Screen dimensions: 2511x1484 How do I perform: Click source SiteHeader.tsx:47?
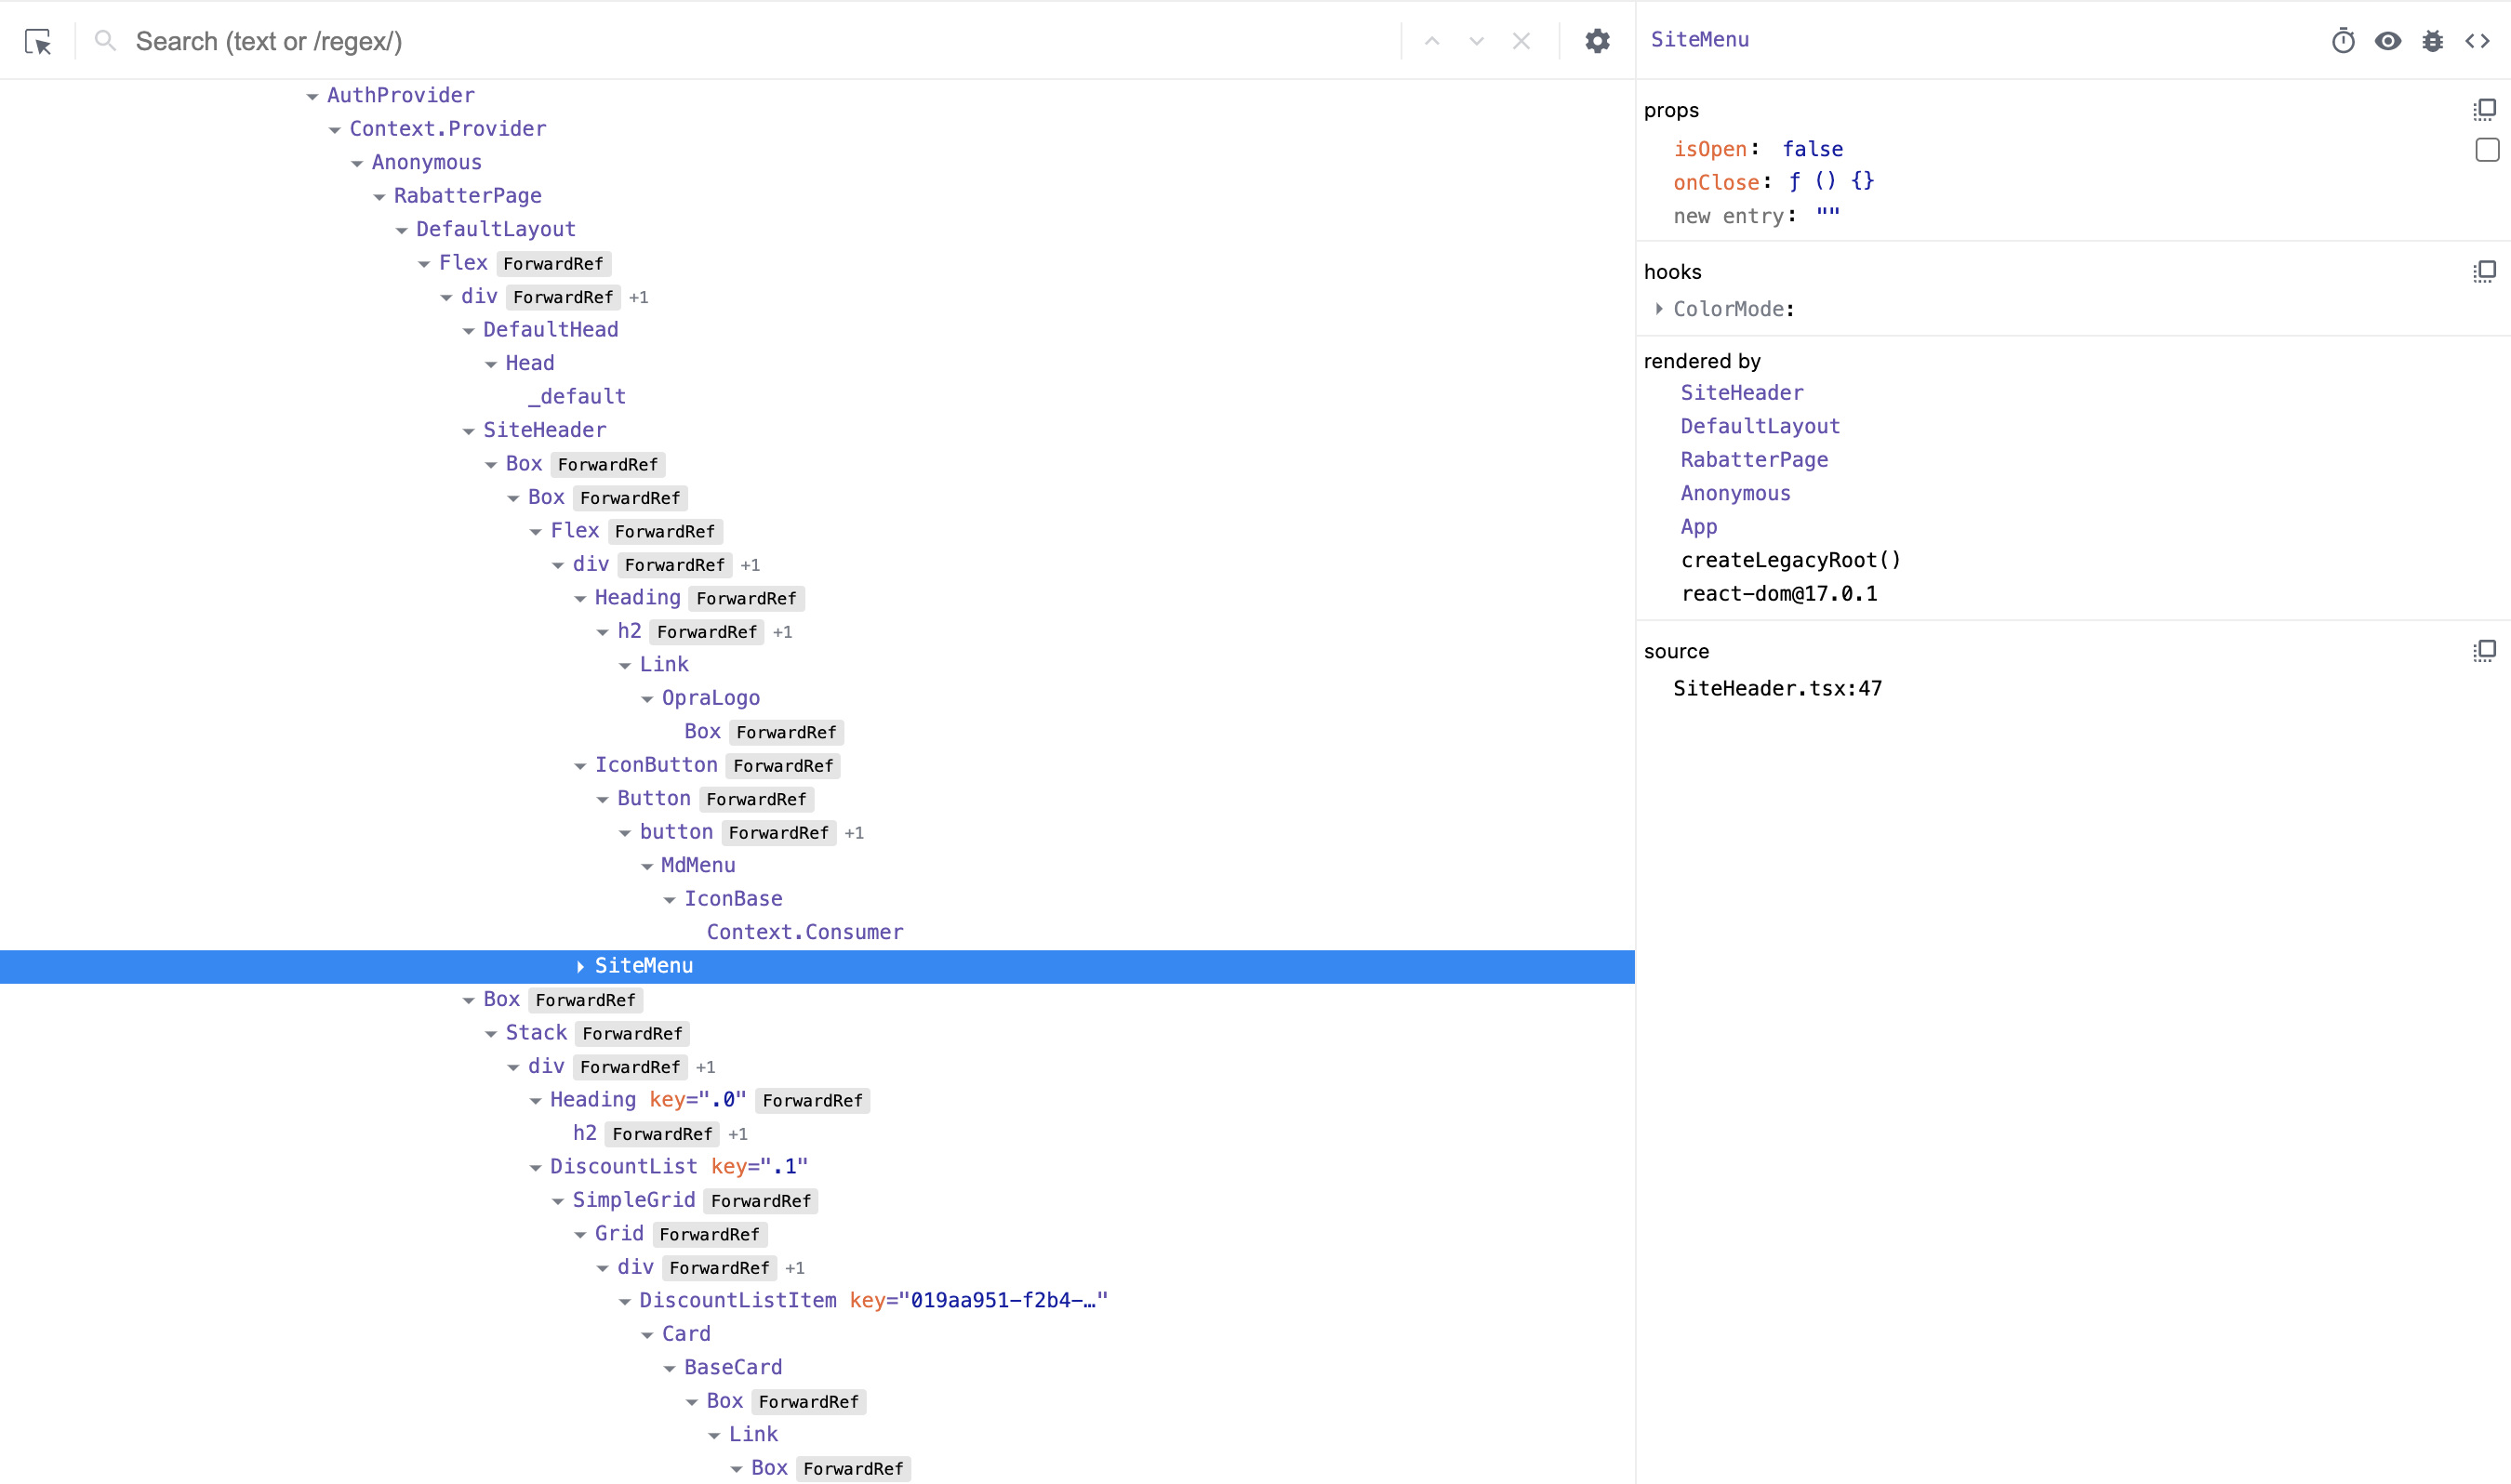[1777, 688]
